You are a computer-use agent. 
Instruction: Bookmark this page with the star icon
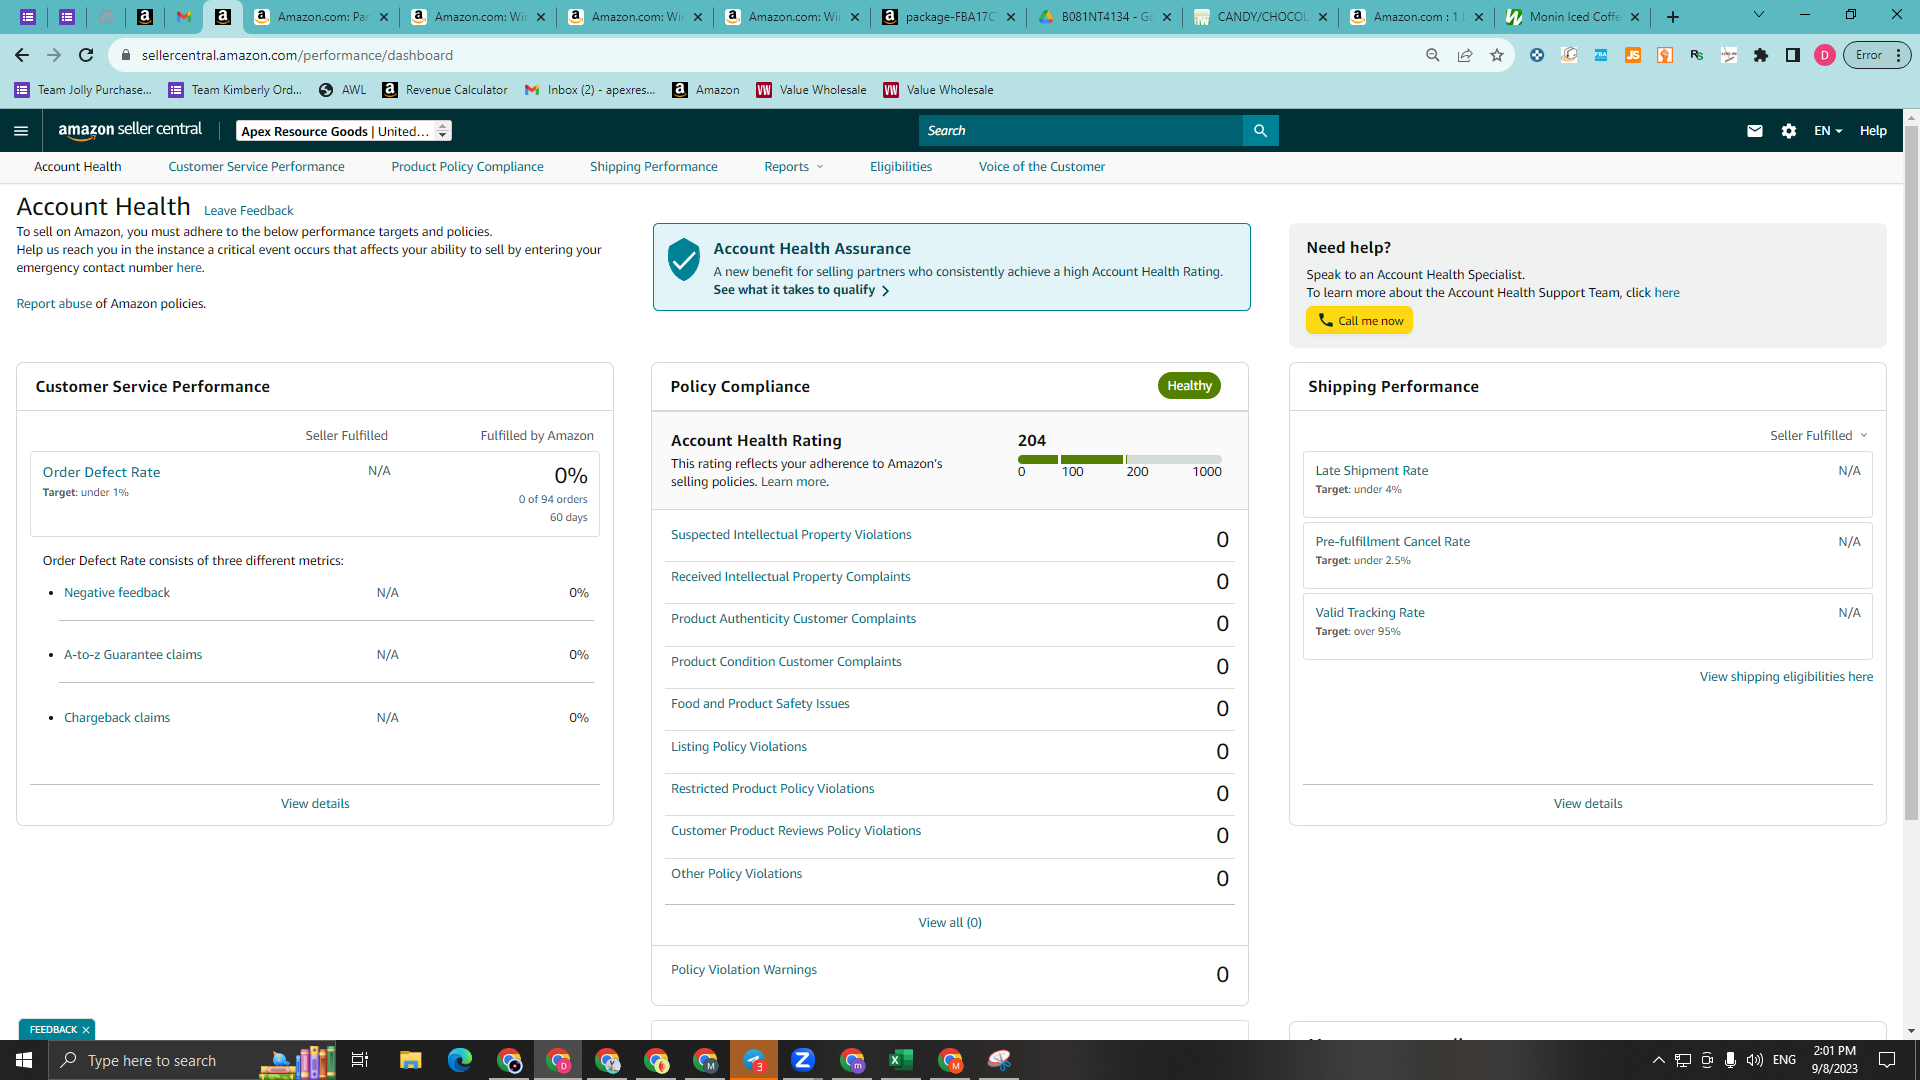(x=1497, y=55)
